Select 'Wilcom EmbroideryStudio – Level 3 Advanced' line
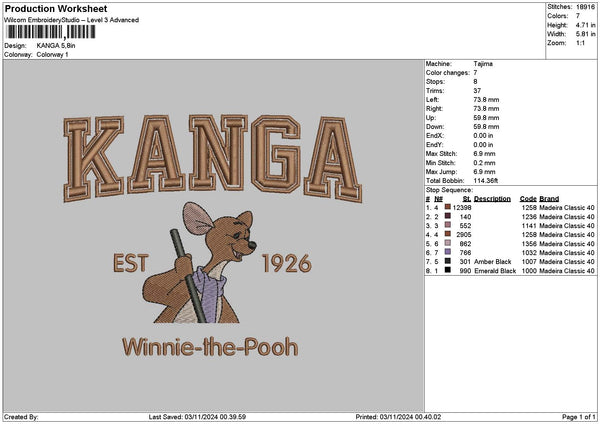This screenshot has width=600, height=424. [x=72, y=20]
